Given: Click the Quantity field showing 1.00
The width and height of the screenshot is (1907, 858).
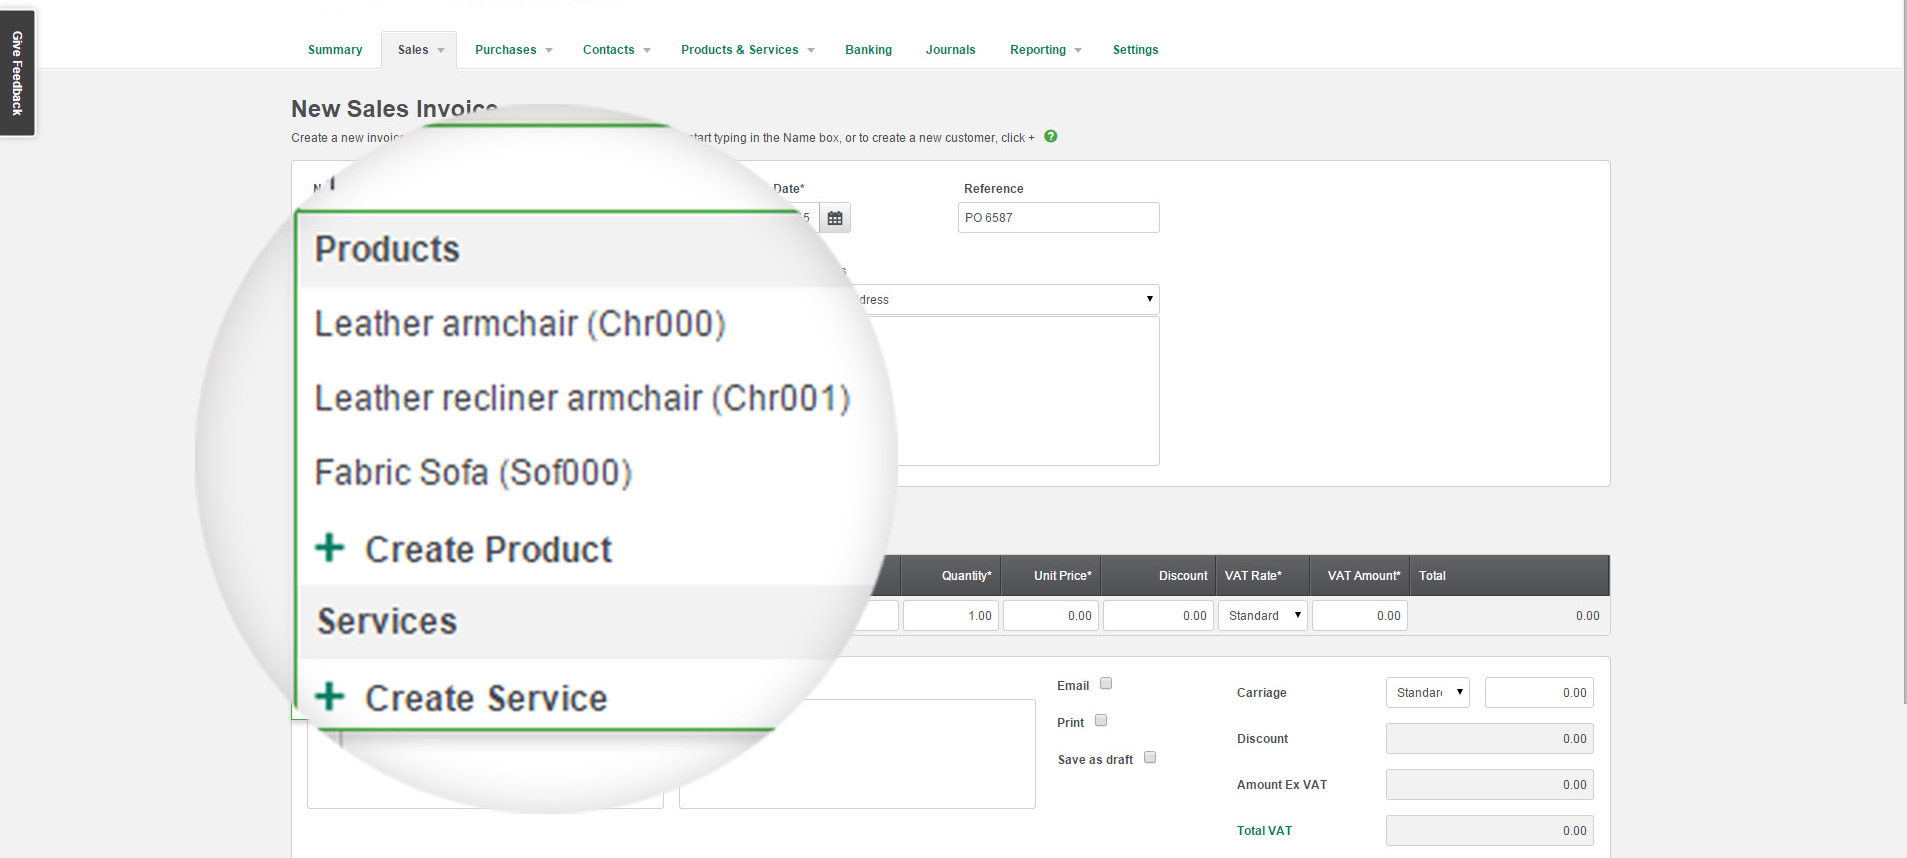Looking at the screenshot, I should pos(950,616).
